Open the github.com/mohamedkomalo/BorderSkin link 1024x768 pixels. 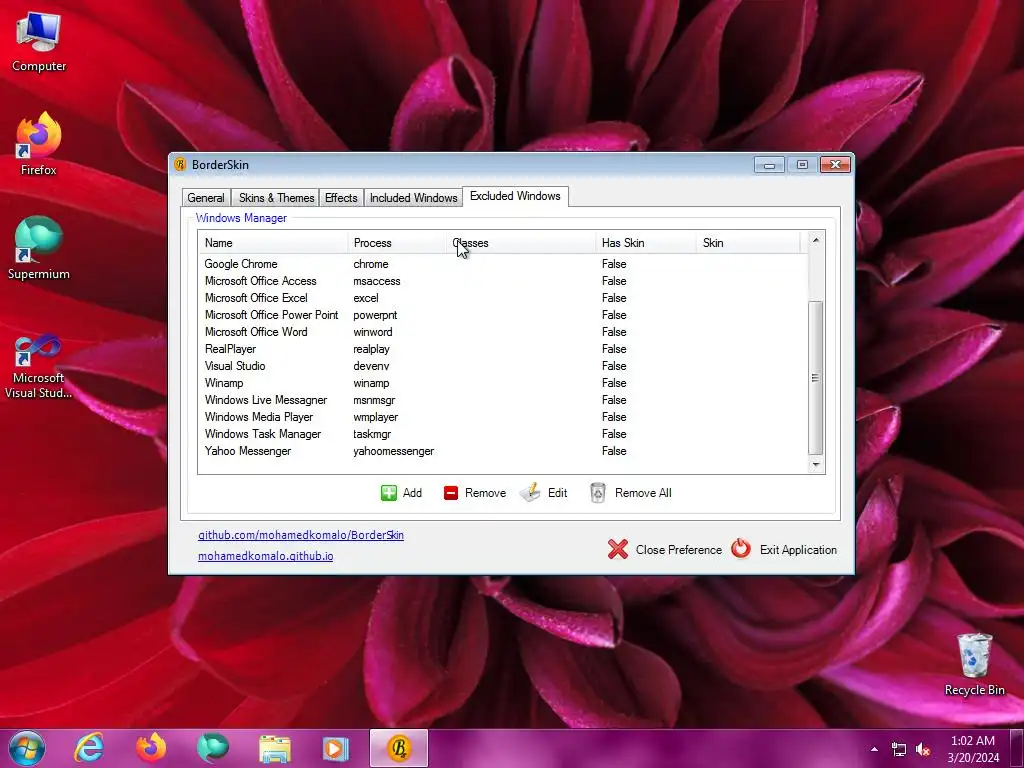301,535
